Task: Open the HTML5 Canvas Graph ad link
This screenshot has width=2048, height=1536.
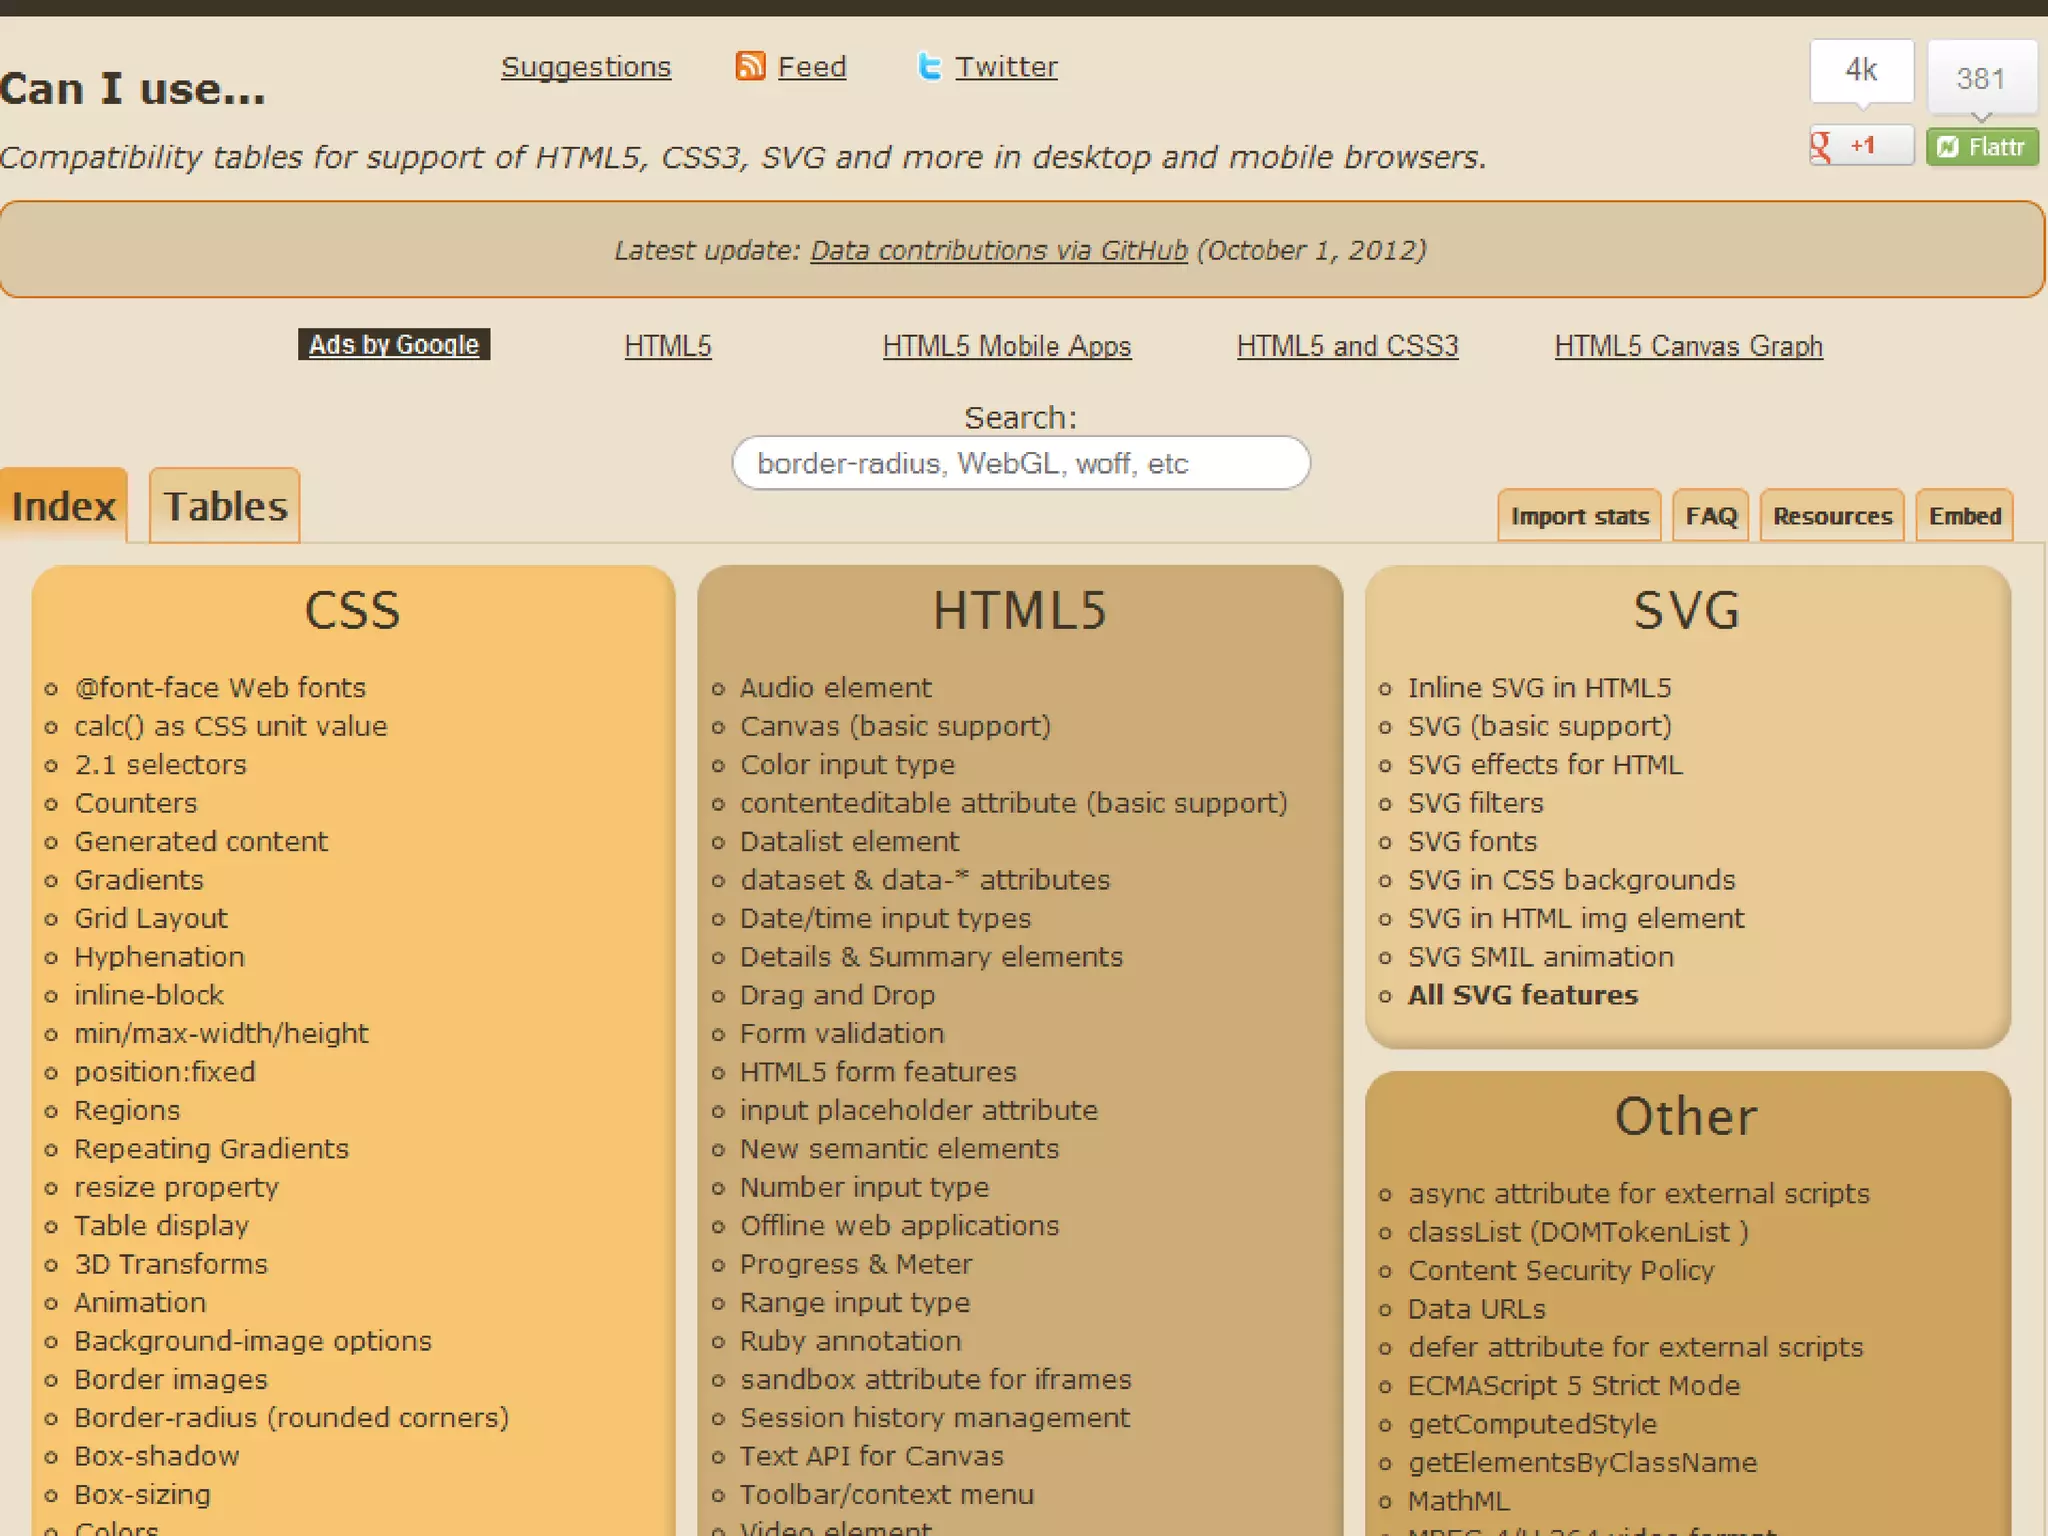Action: pos(1688,346)
